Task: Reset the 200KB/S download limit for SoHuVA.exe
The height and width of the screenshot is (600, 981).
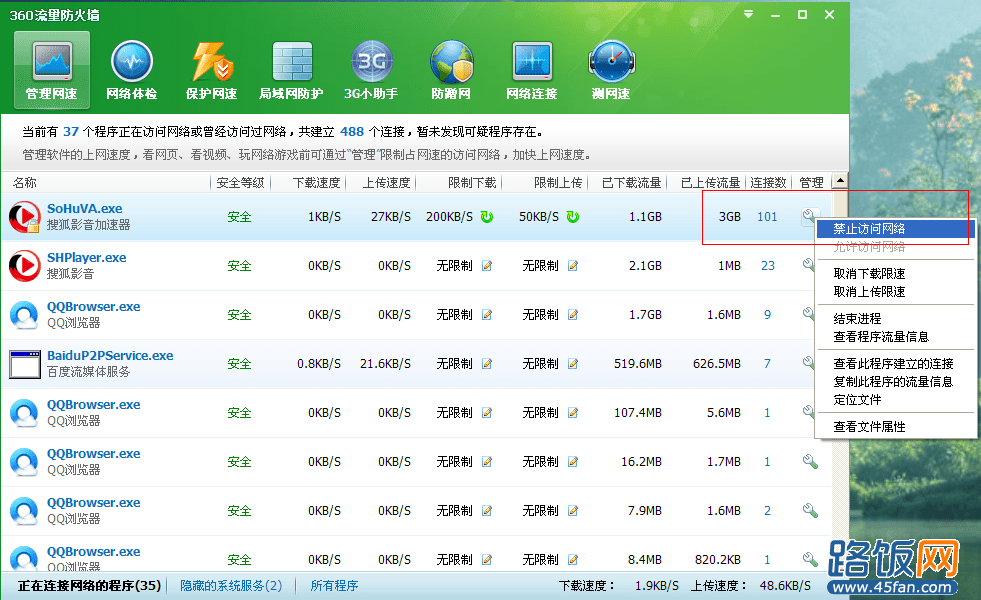Action: [x=487, y=216]
